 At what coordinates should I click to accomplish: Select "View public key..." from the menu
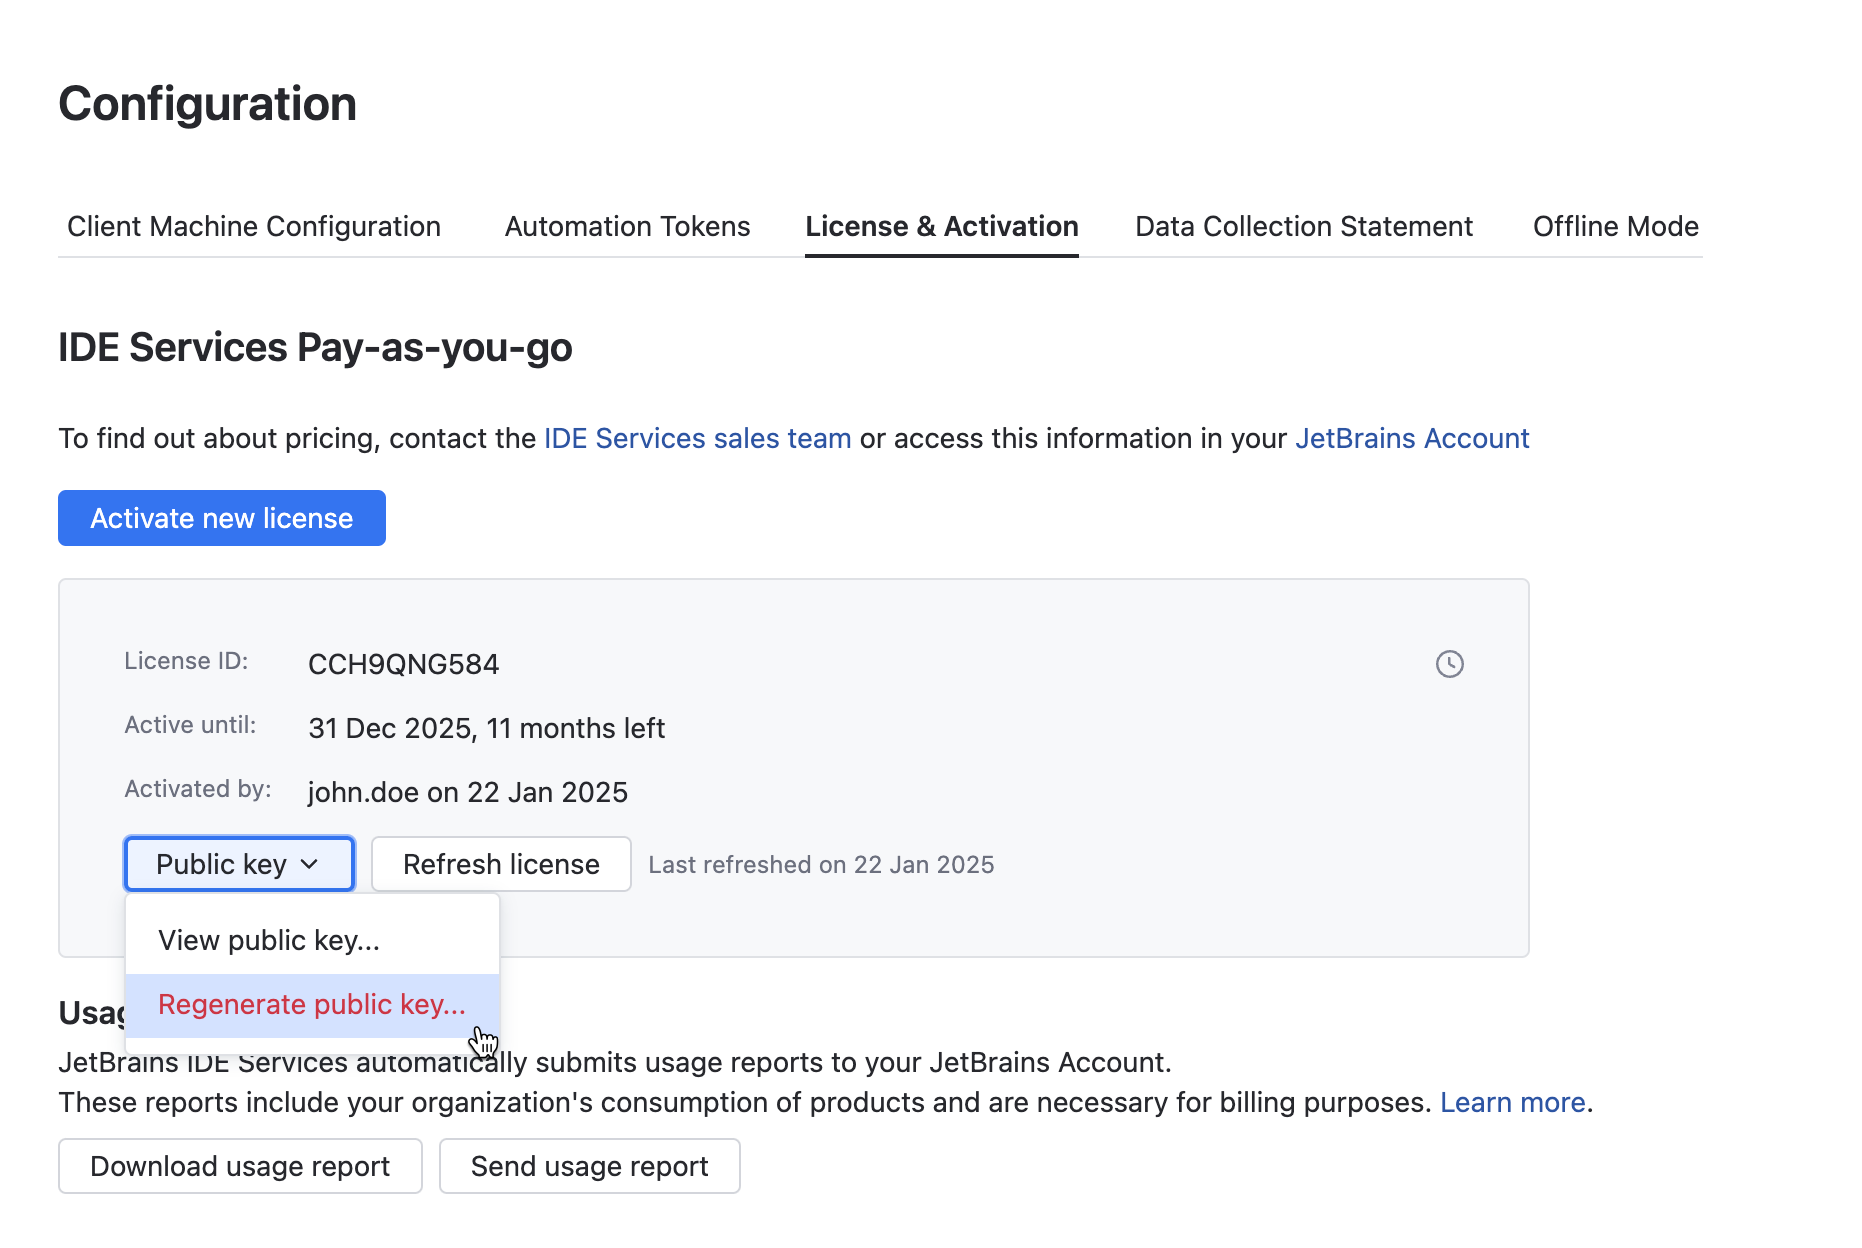pos(269,939)
